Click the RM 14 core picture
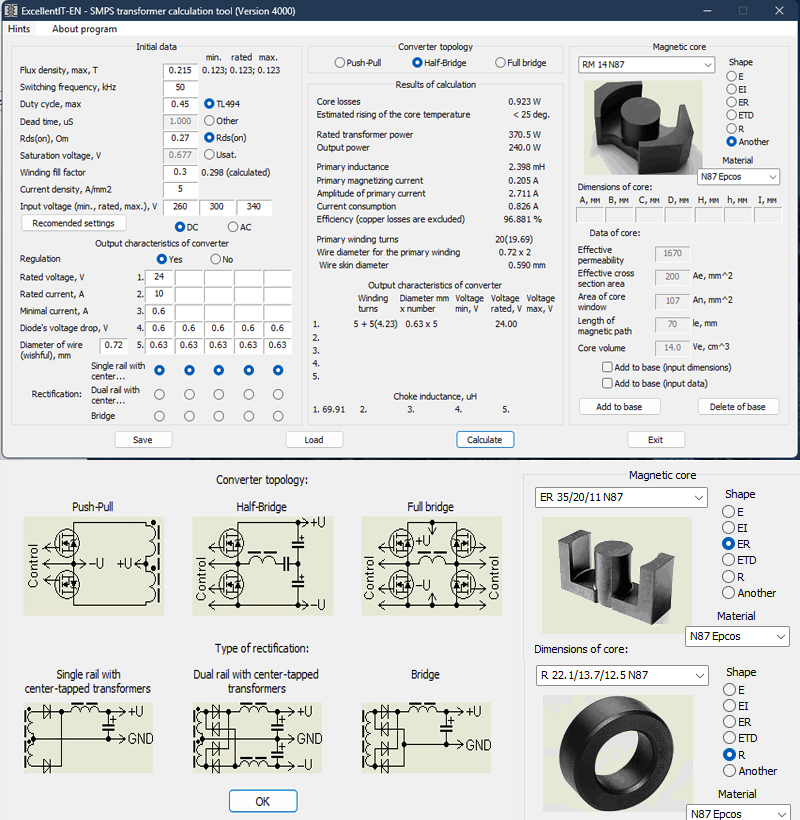Screen dimensions: 800x820 (649, 116)
